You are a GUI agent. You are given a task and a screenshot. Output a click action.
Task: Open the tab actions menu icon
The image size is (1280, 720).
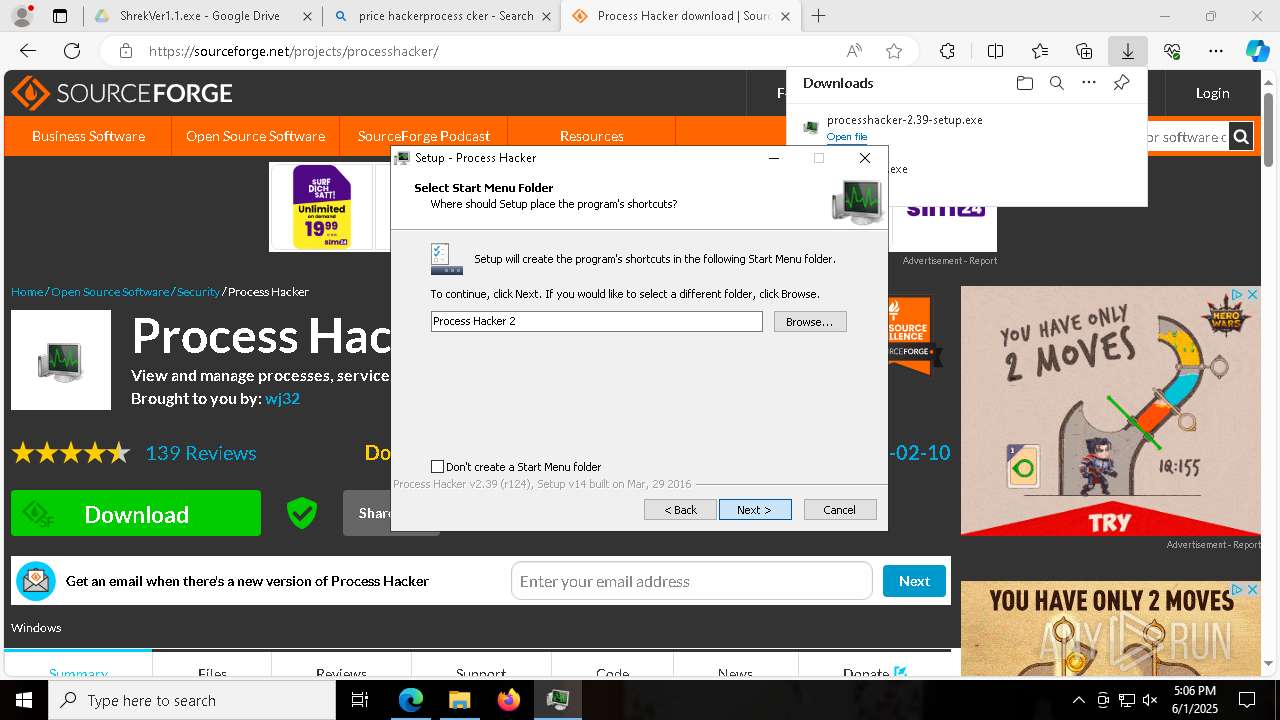60,16
